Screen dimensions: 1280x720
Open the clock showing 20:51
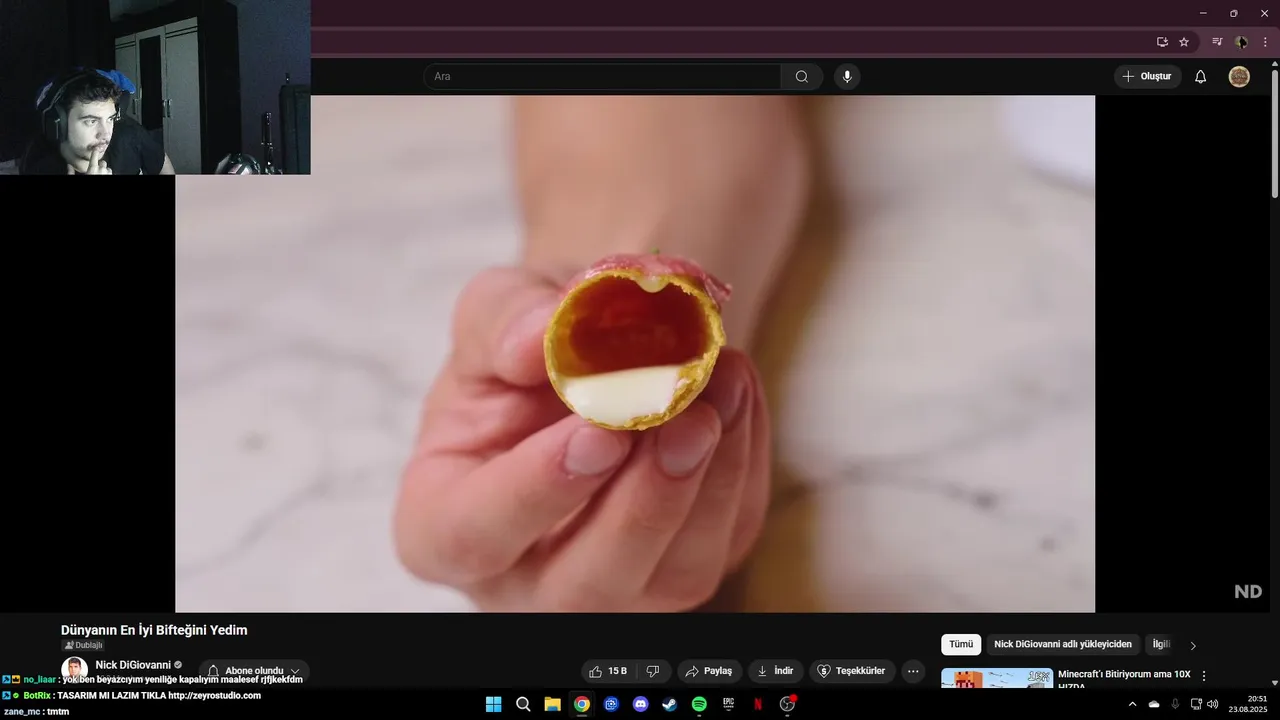(1248, 704)
